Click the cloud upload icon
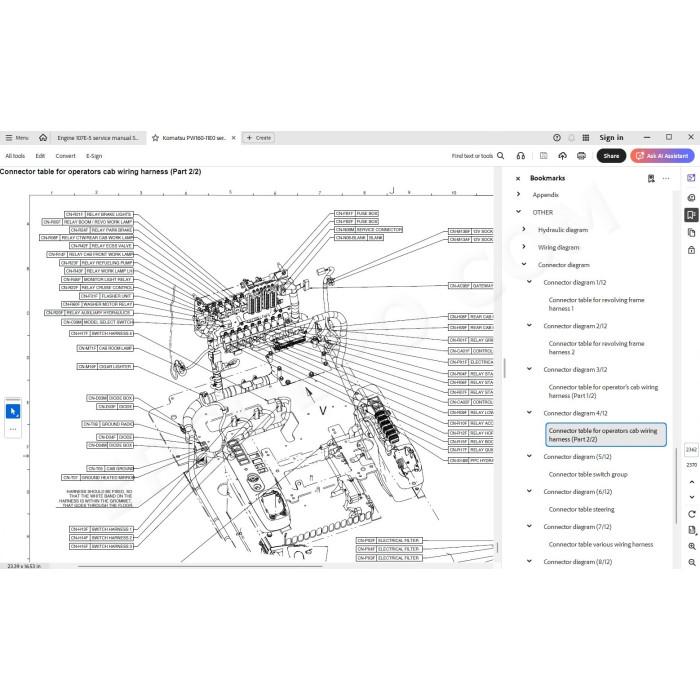The height and width of the screenshot is (700, 700). click(x=562, y=155)
